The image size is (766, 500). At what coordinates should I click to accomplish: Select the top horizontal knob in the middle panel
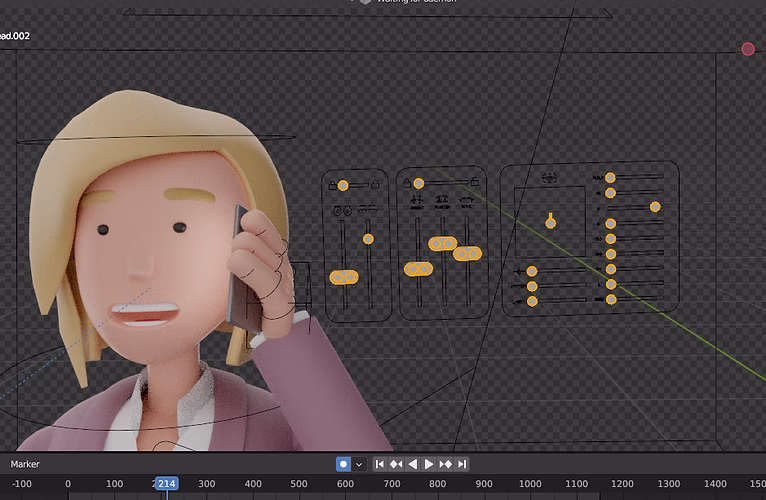[419, 183]
